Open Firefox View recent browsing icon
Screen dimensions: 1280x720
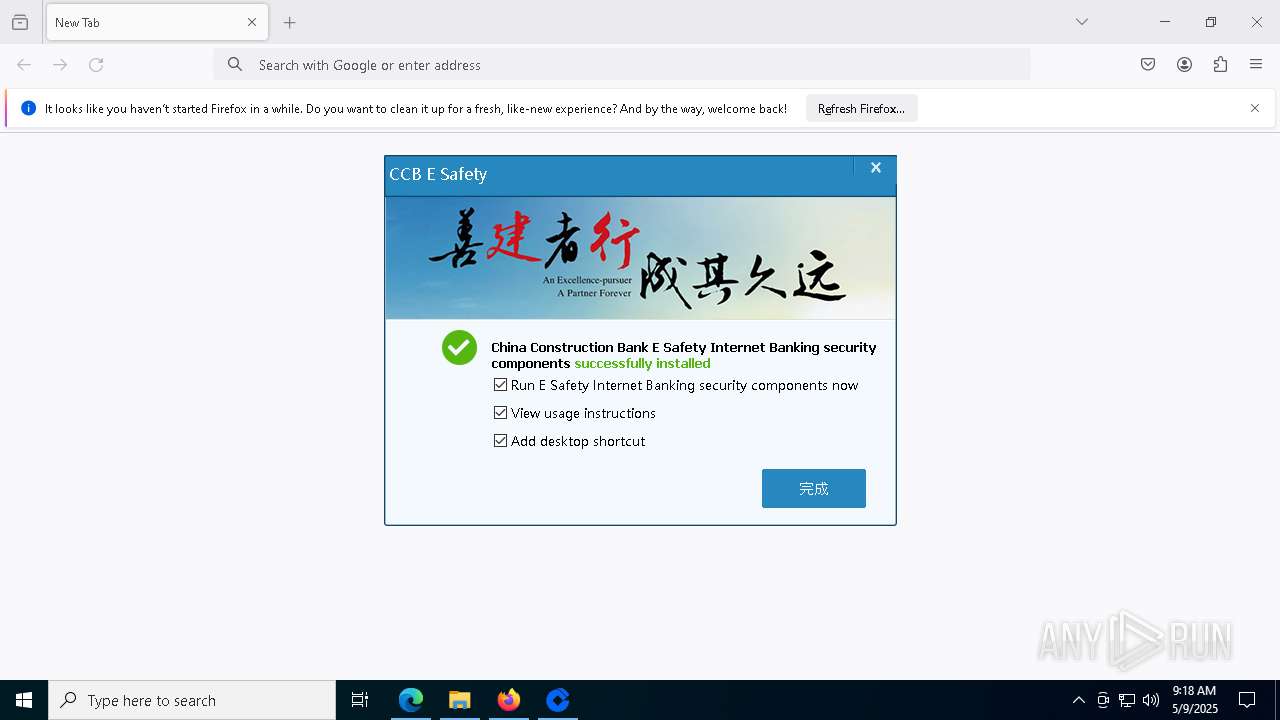pos(20,22)
